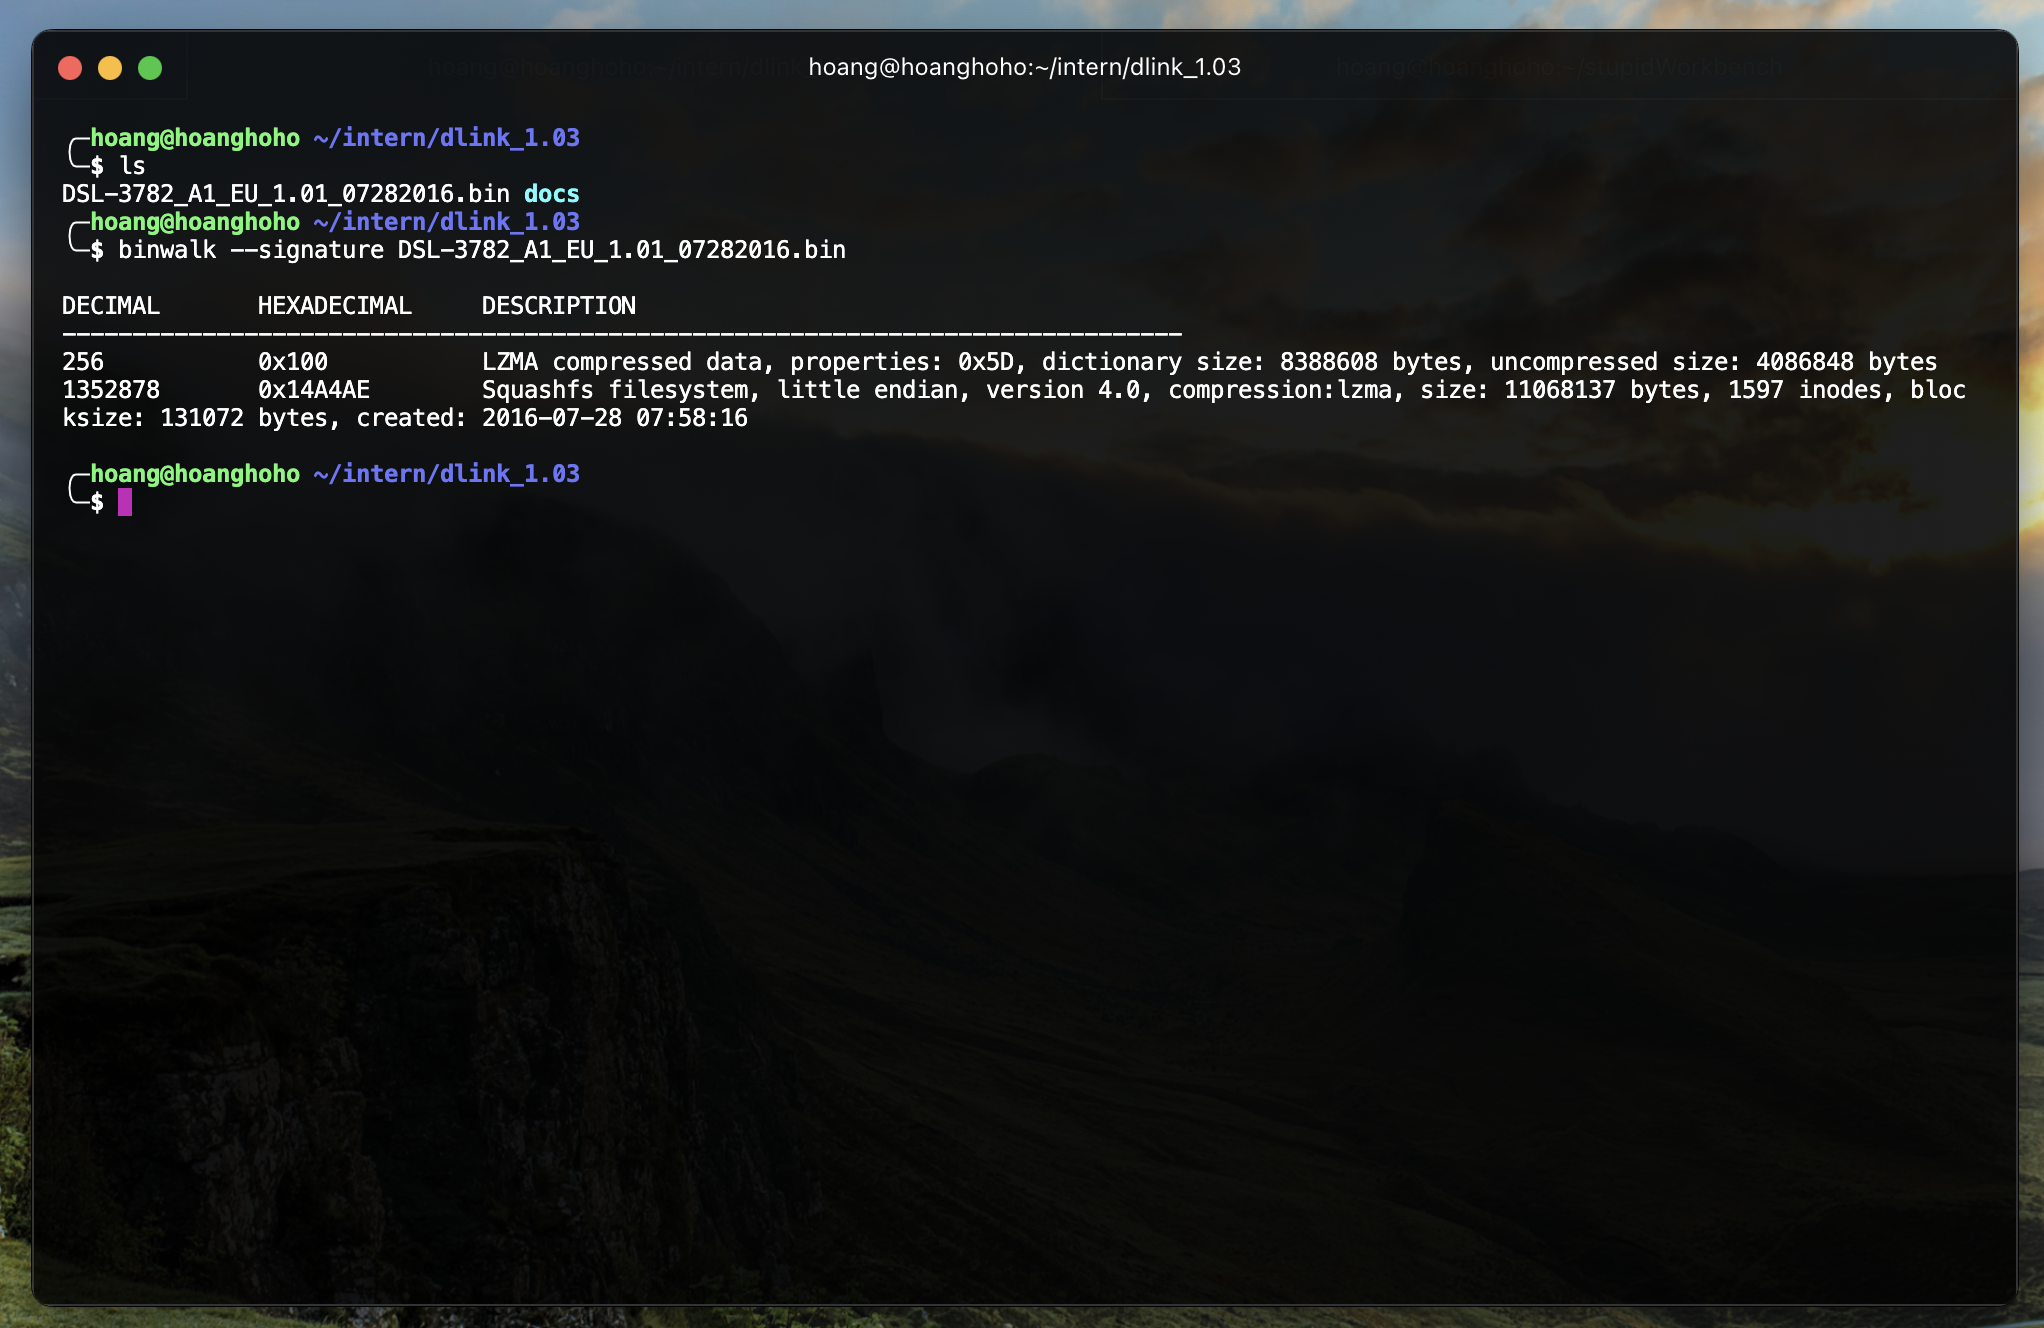Click the uncompressed size value '4086848'
Image resolution: width=2044 pixels, height=1328 pixels.
coord(1805,362)
